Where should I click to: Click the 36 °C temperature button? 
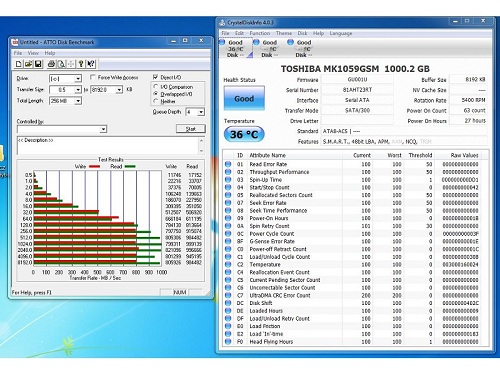pyautogui.click(x=244, y=134)
